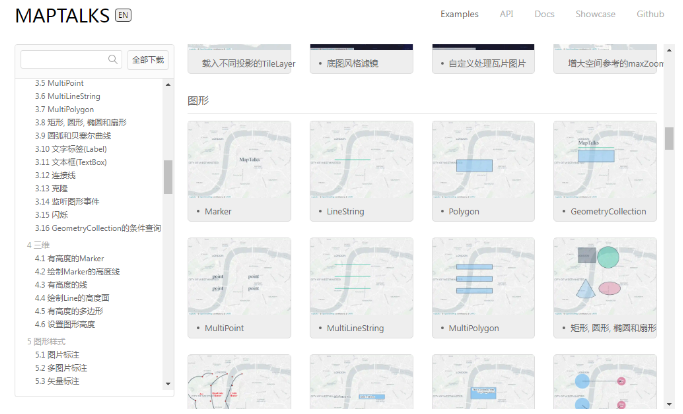Click the sidebar scrollbar thumb
This screenshot has width=683, height=414.
click(x=168, y=176)
